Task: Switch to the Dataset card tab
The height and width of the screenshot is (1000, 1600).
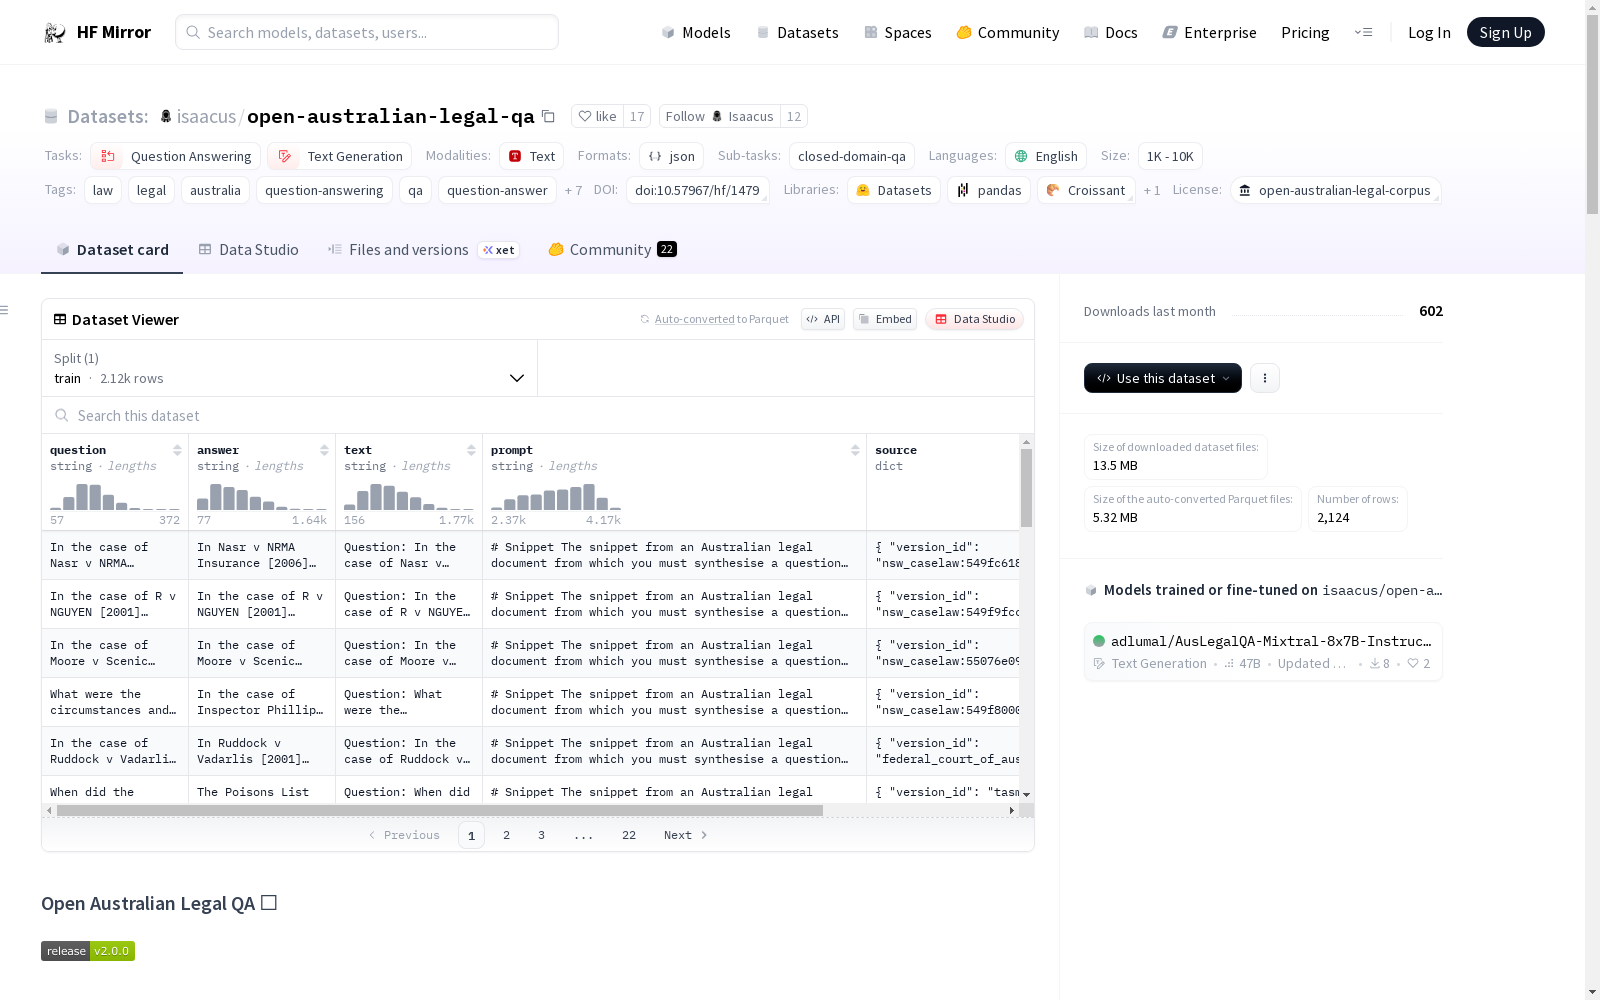Action: [x=112, y=250]
